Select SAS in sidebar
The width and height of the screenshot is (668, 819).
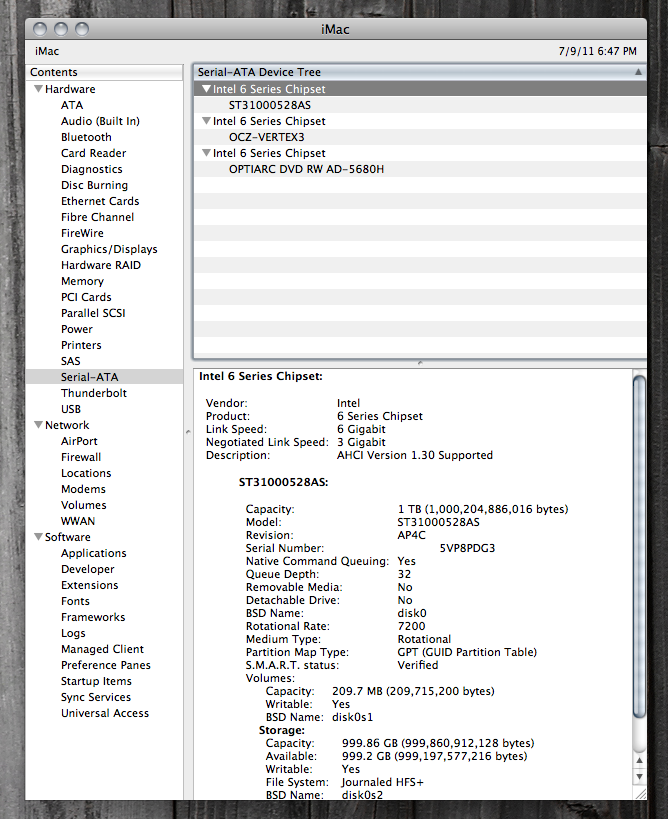[71, 361]
